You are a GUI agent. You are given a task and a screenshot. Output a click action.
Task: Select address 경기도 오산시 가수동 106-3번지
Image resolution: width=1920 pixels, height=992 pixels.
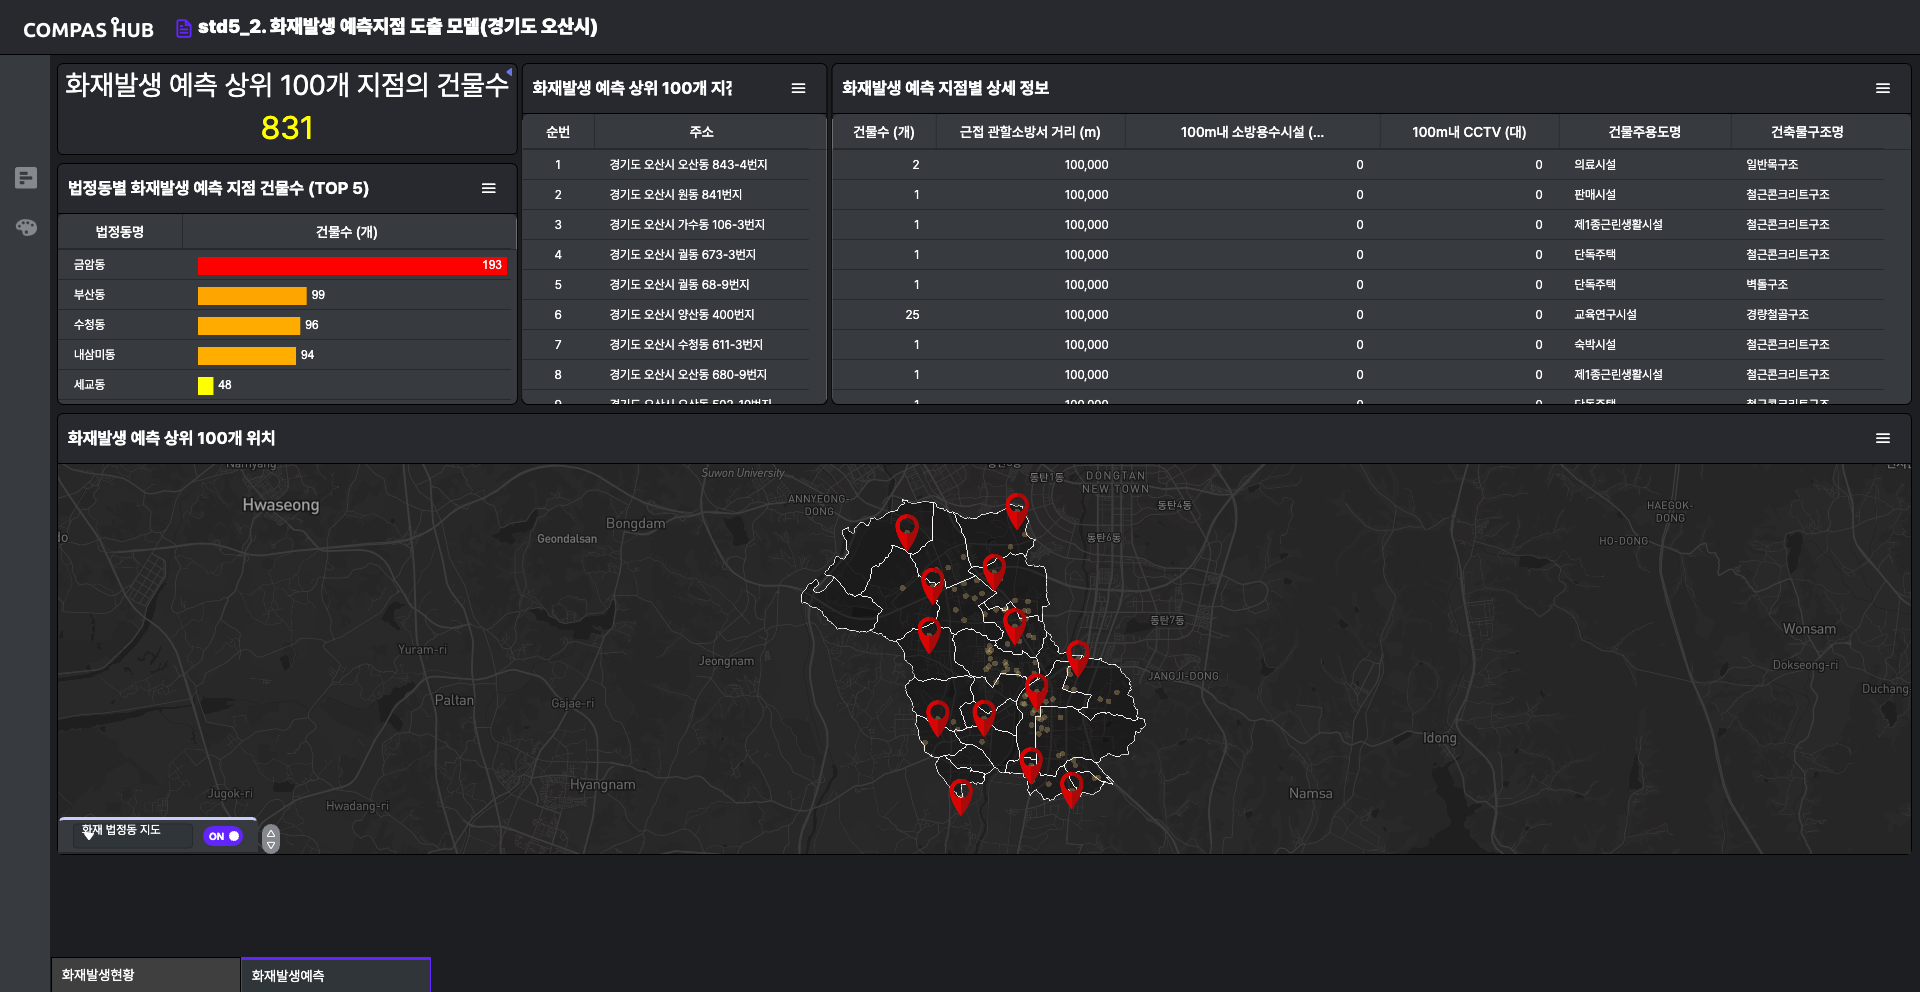pos(686,225)
